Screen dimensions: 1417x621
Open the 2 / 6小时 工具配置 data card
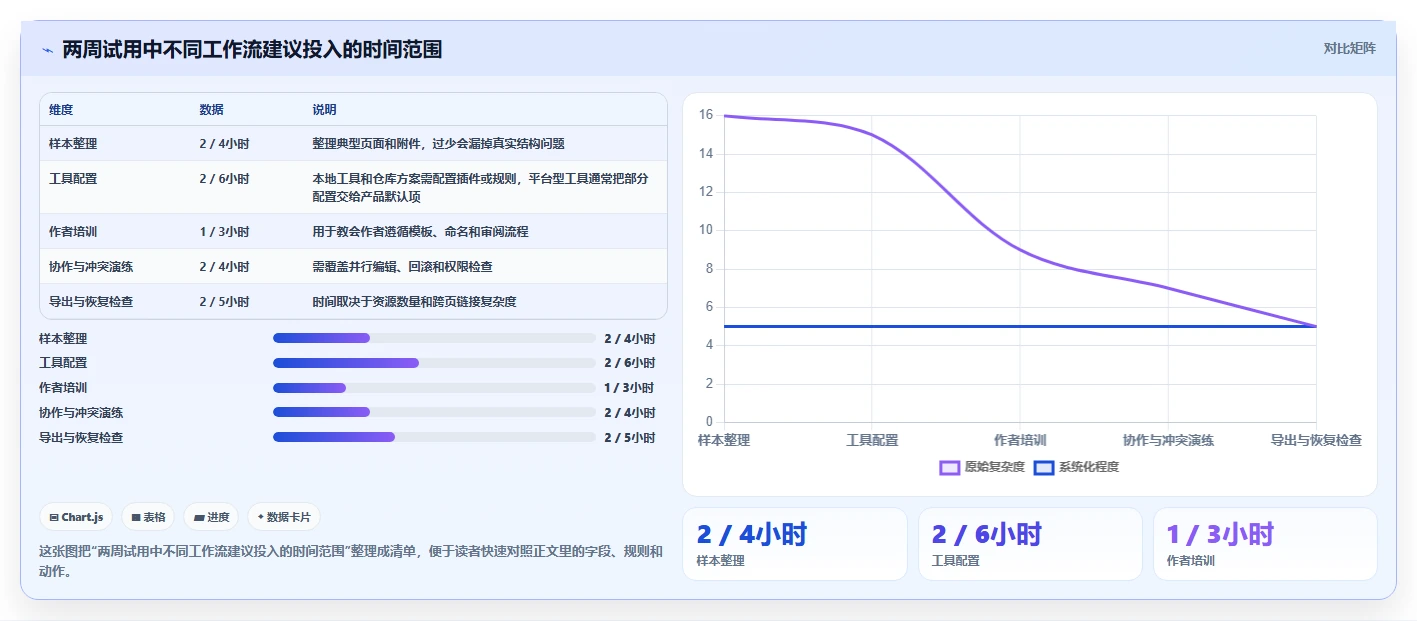1030,544
